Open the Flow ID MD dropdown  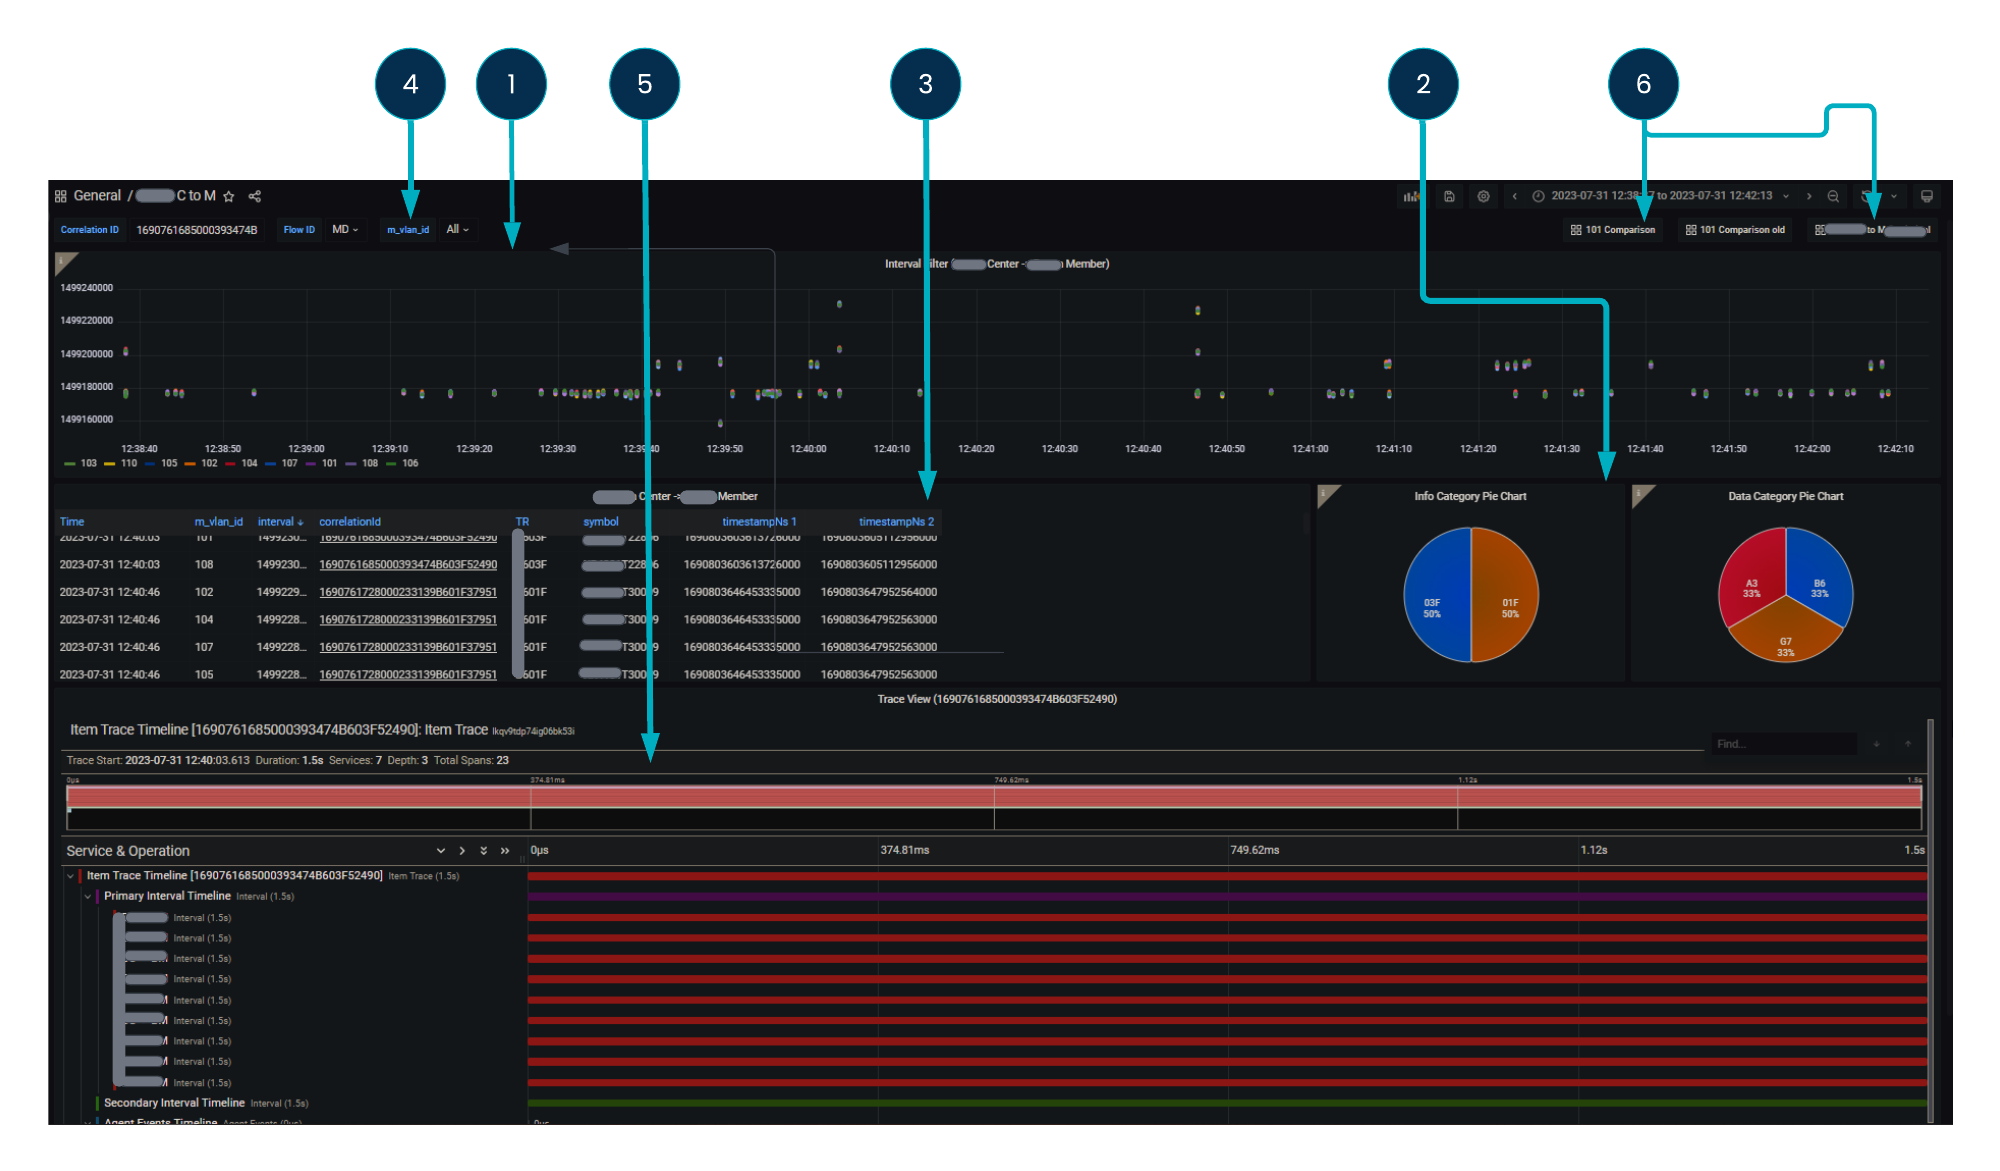click(345, 230)
